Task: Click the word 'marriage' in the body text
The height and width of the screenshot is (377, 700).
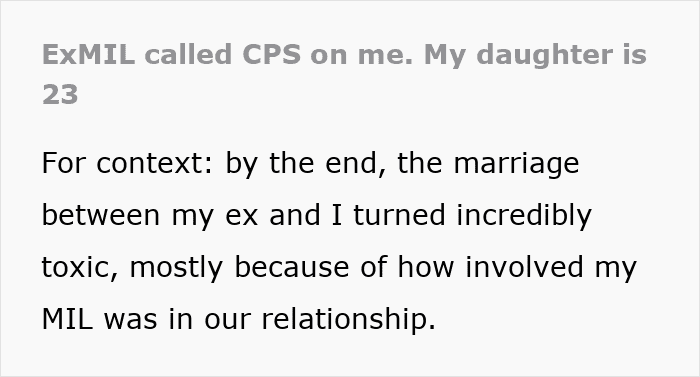Action: [x=517, y=164]
